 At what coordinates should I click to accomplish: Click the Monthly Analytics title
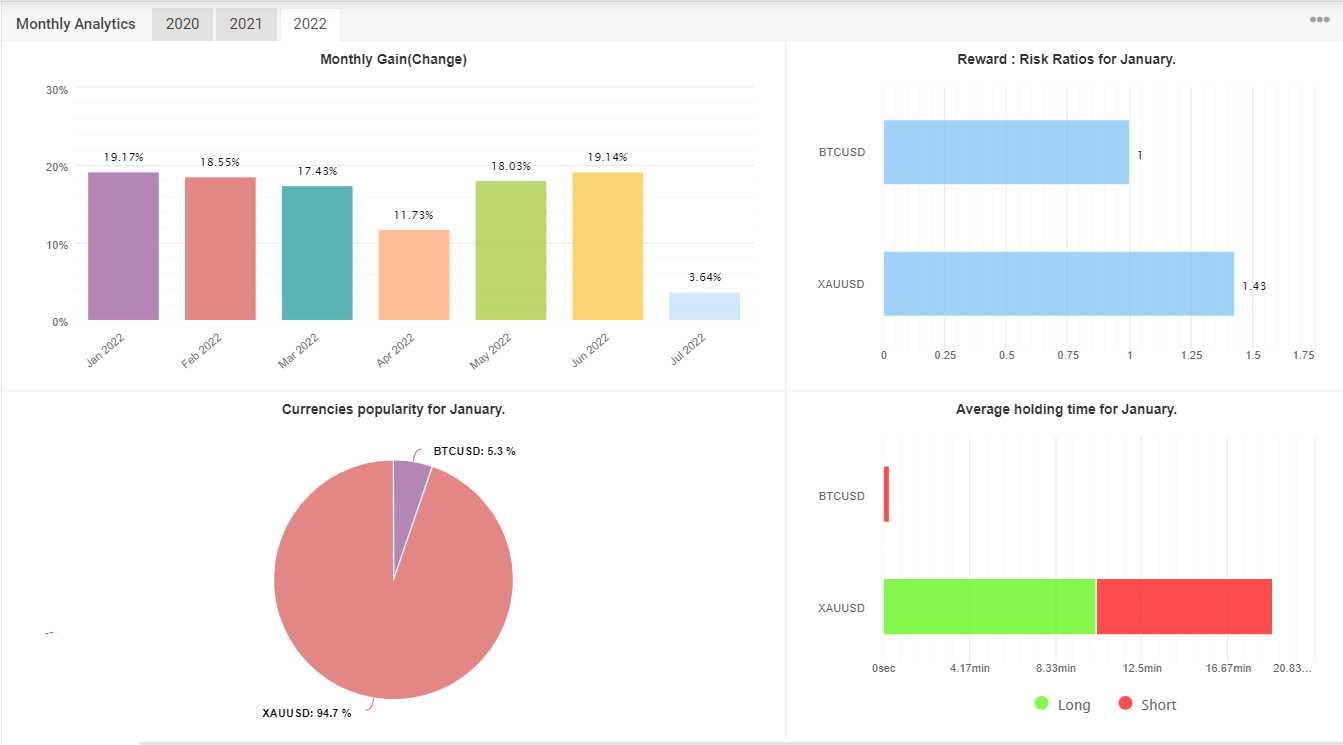76,24
